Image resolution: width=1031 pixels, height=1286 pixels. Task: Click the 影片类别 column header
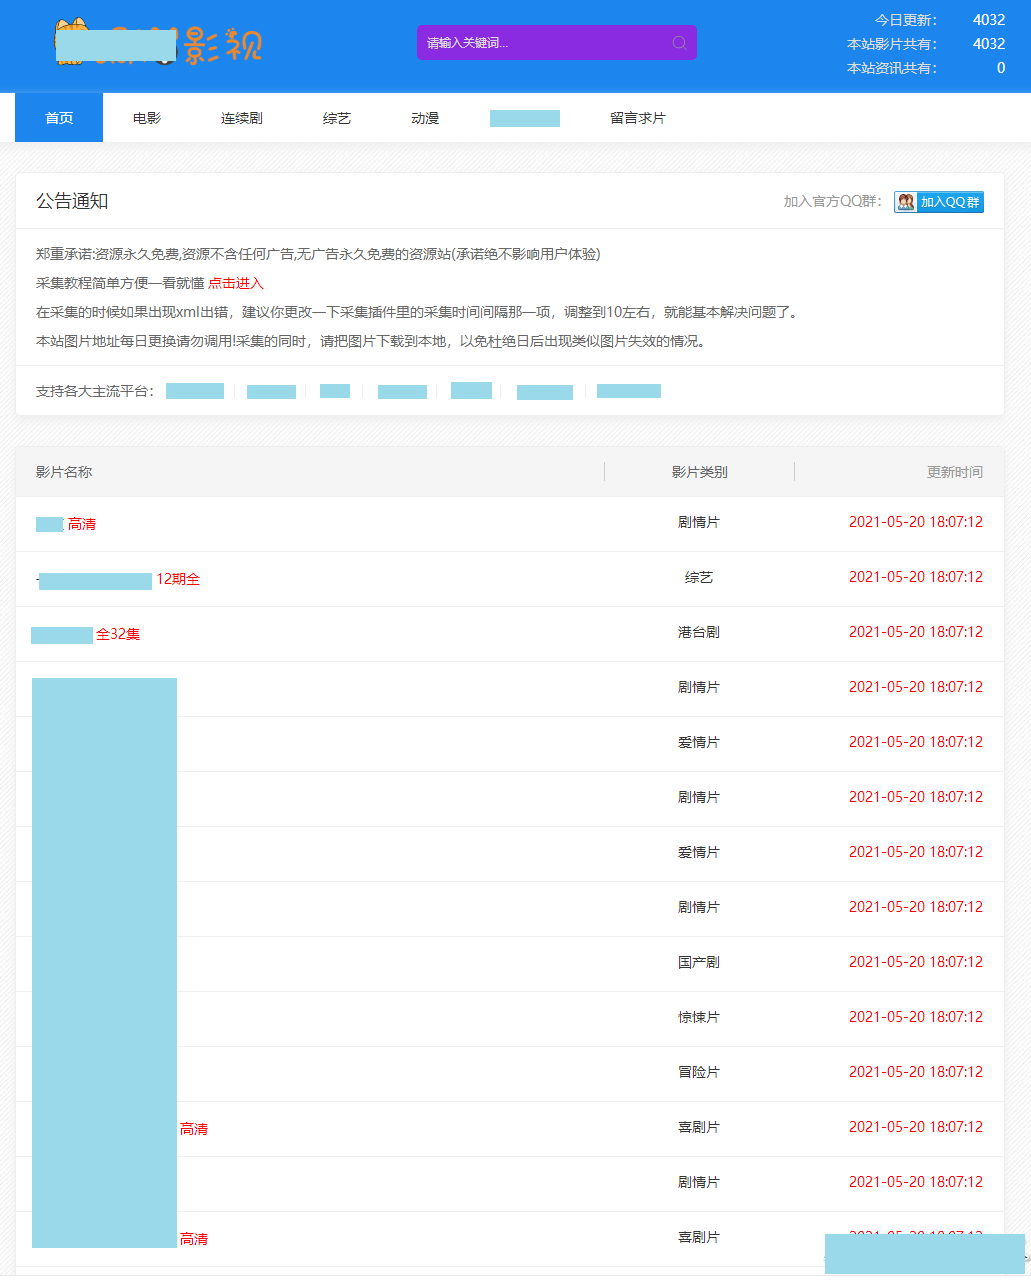698,471
